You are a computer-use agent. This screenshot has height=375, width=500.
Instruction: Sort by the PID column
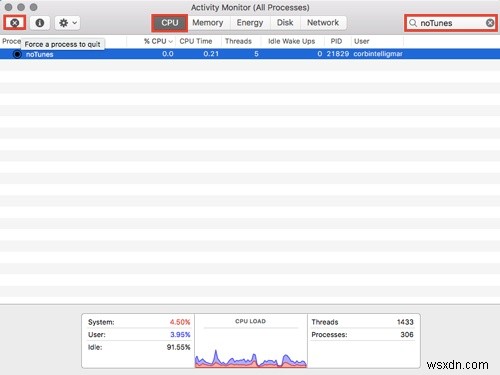tap(336, 41)
